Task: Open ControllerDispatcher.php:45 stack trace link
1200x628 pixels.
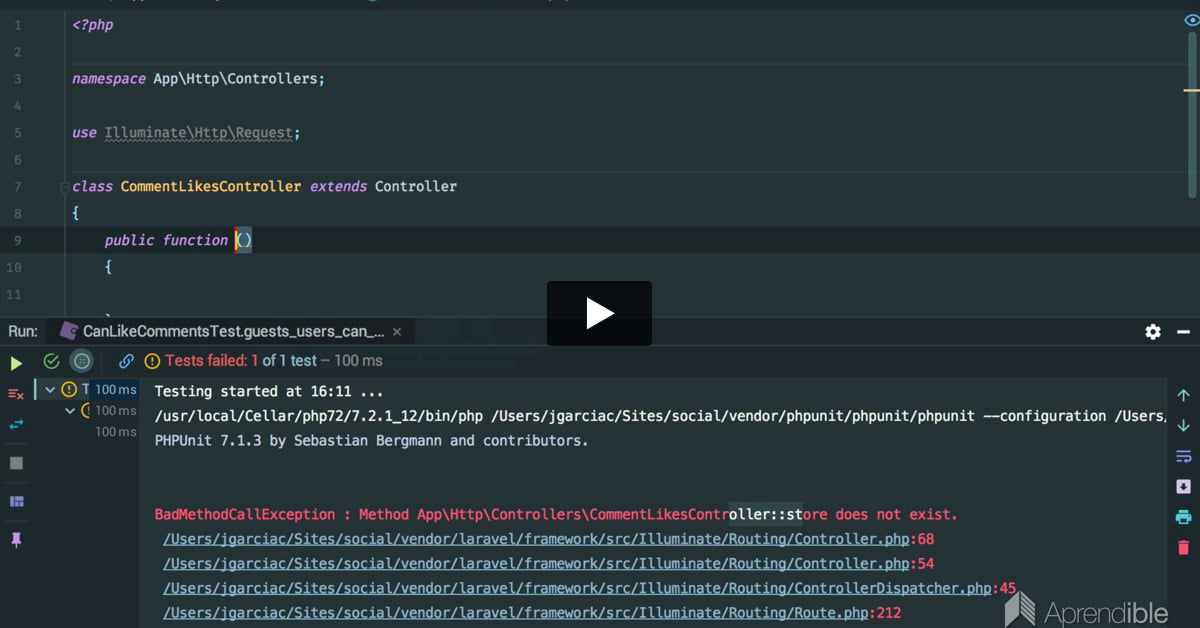Action: click(589, 588)
